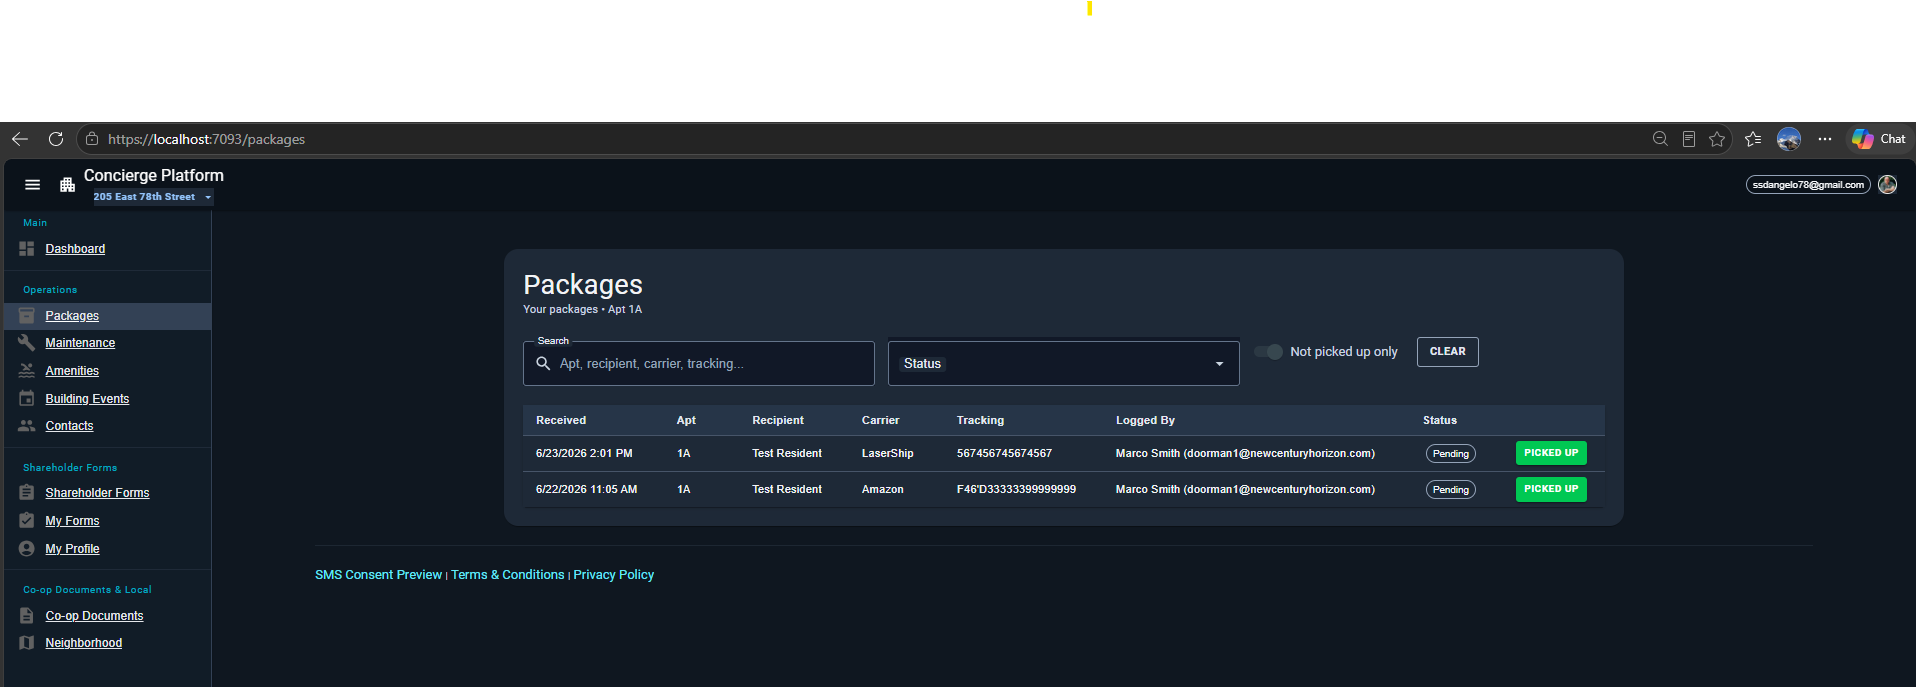1916x687 pixels.
Task: Go to Maintenance in the sidebar
Action: click(x=80, y=343)
